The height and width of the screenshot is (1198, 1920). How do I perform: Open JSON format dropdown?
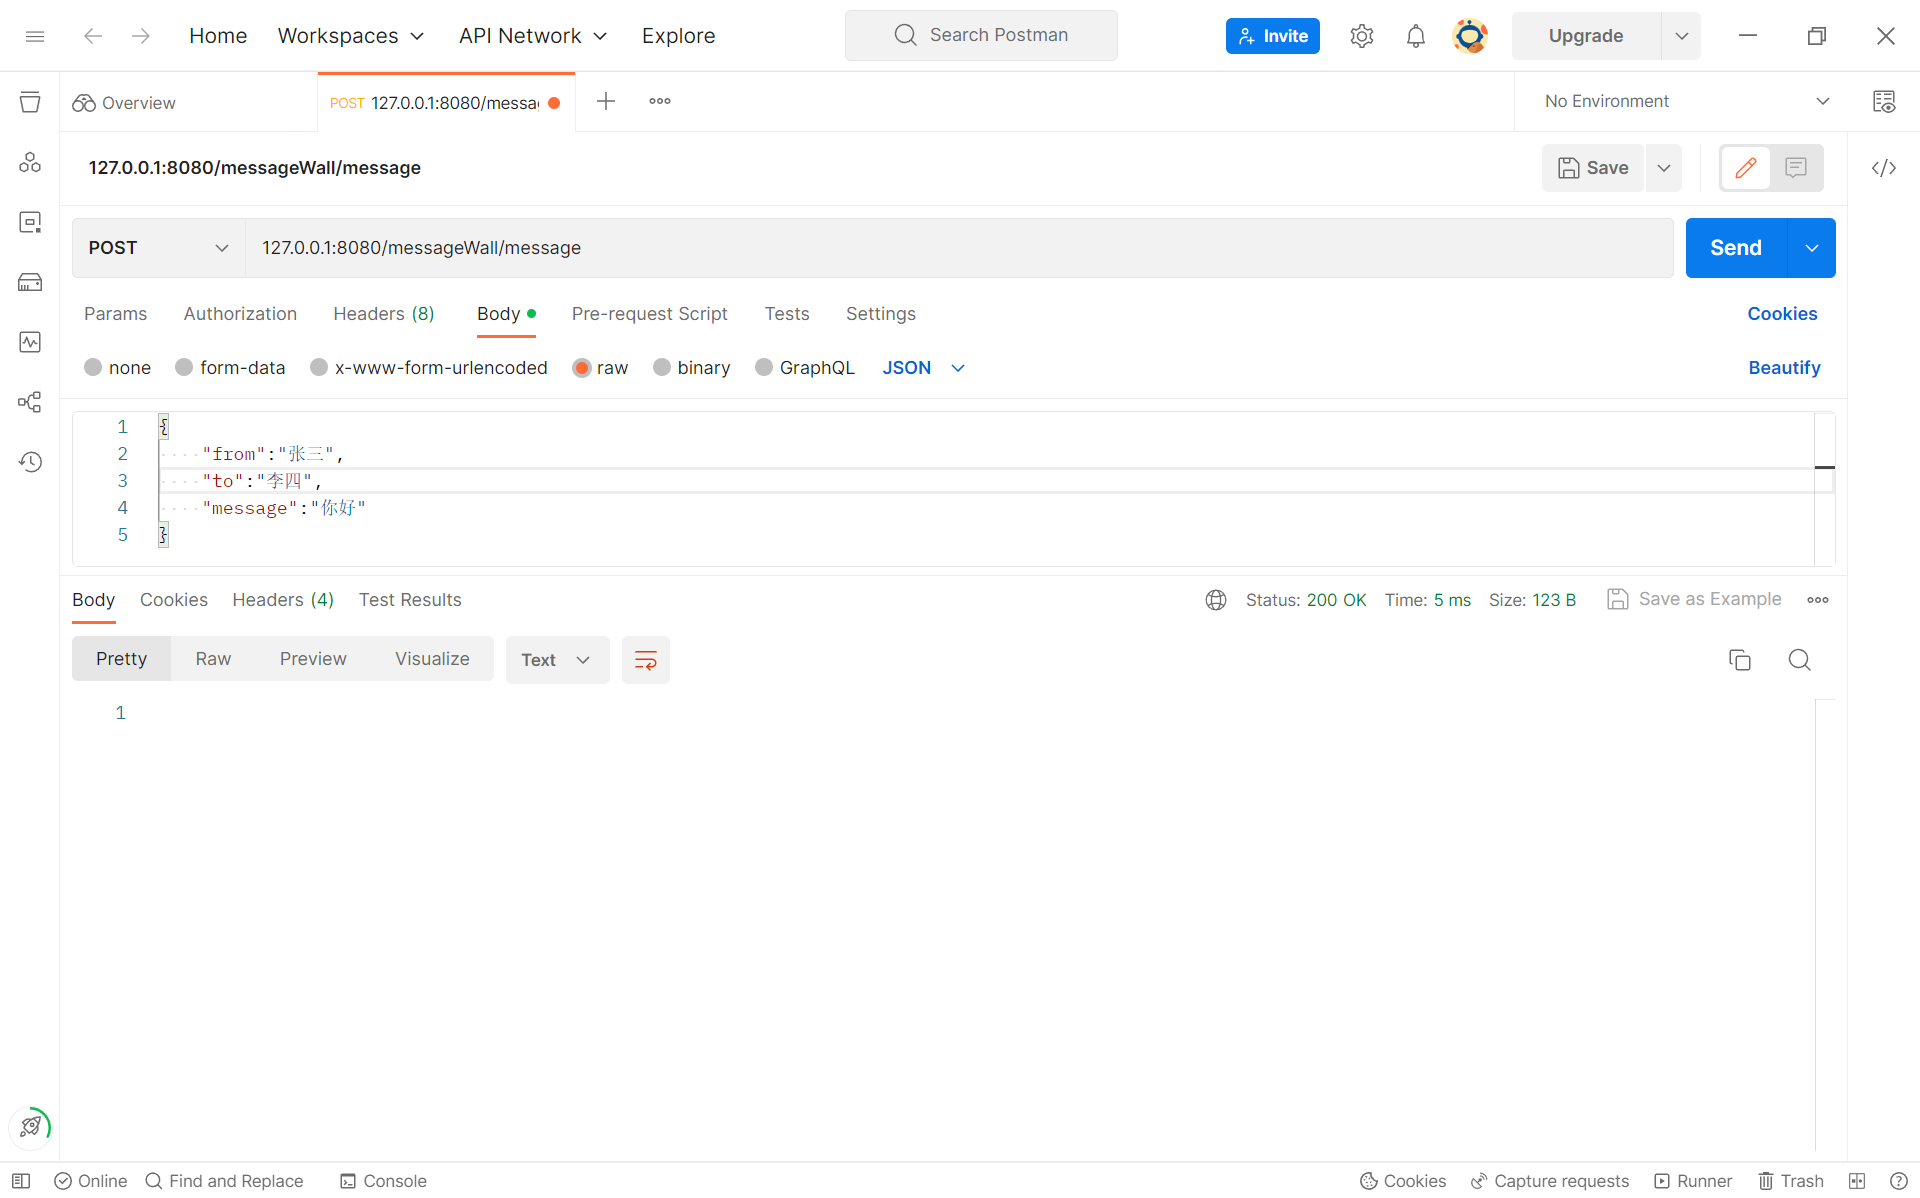click(x=923, y=368)
